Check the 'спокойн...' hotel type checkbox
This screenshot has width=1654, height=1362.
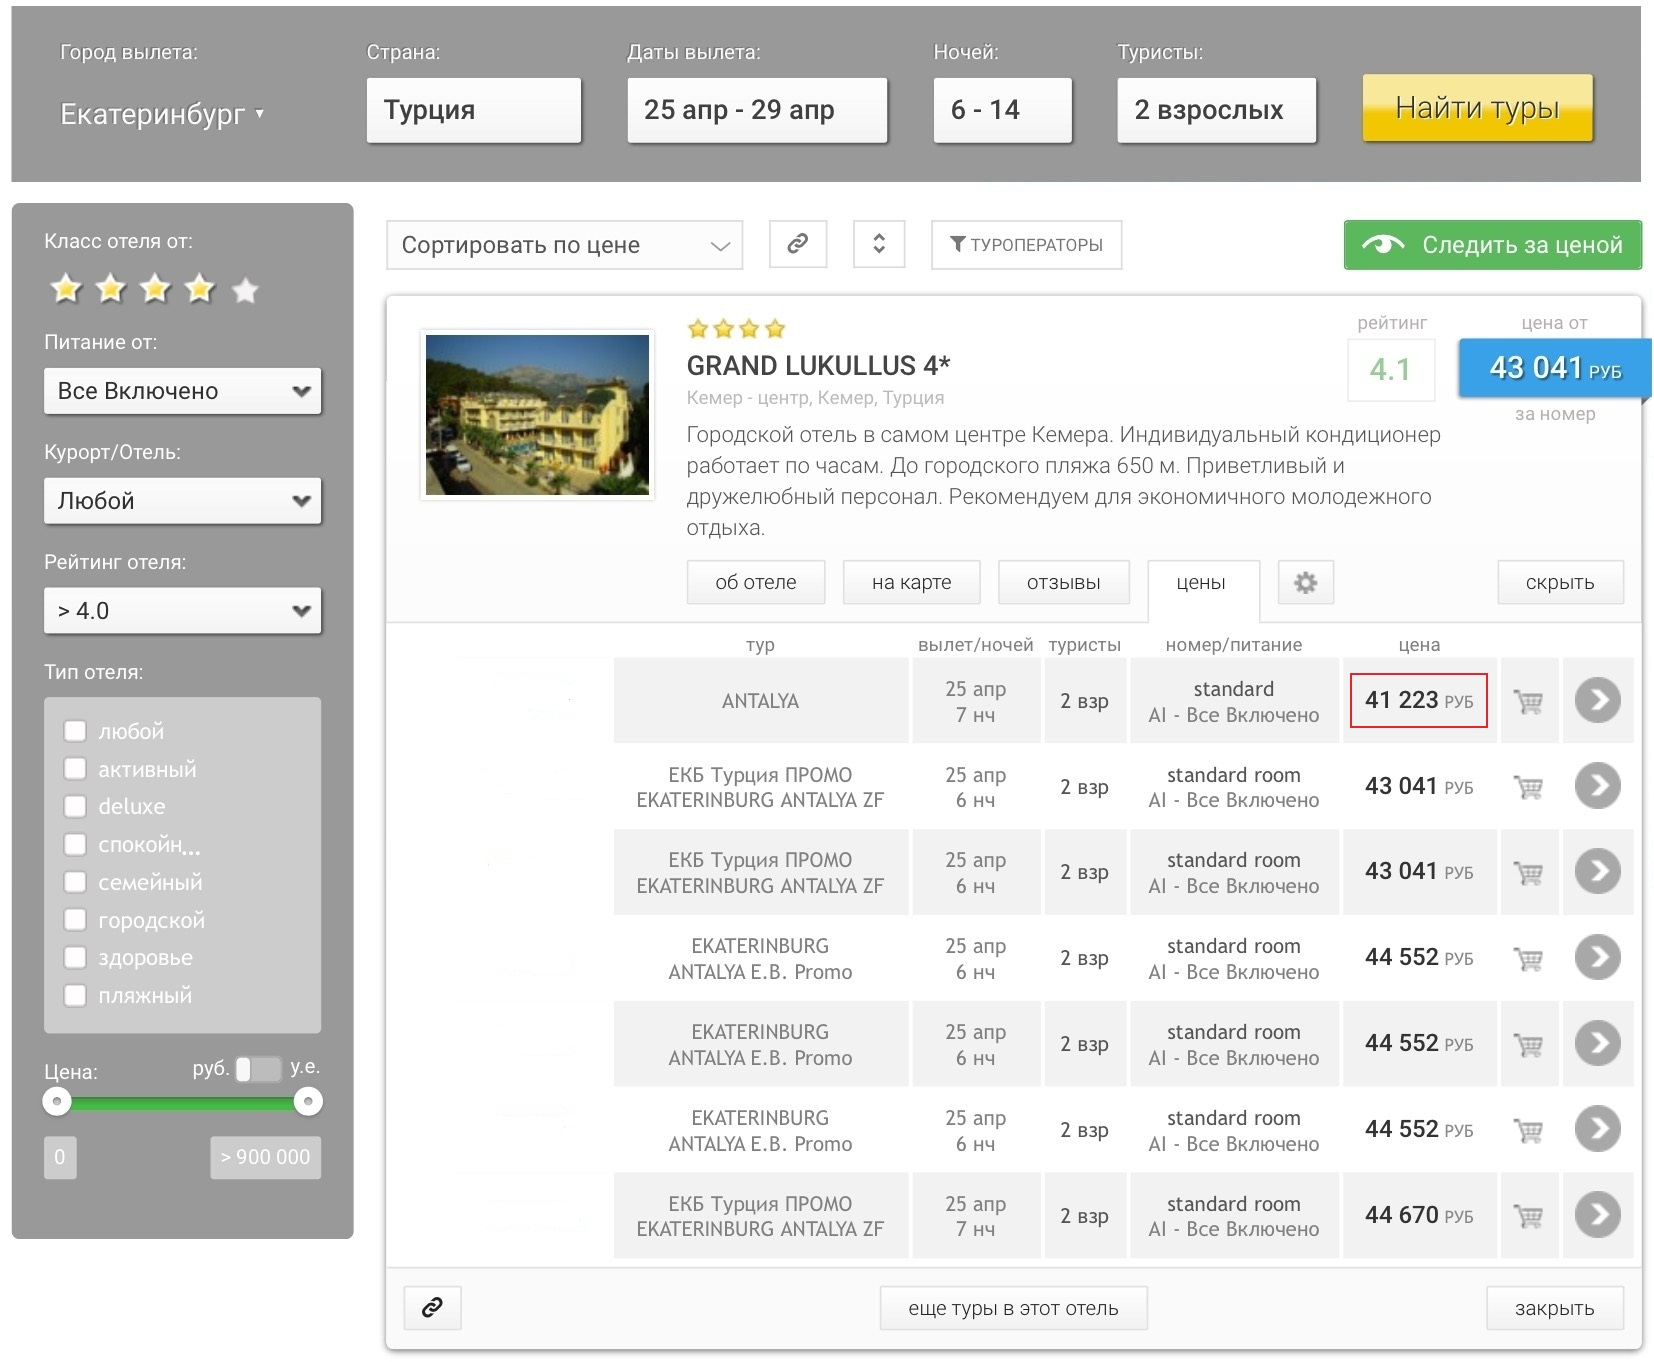[x=75, y=844]
